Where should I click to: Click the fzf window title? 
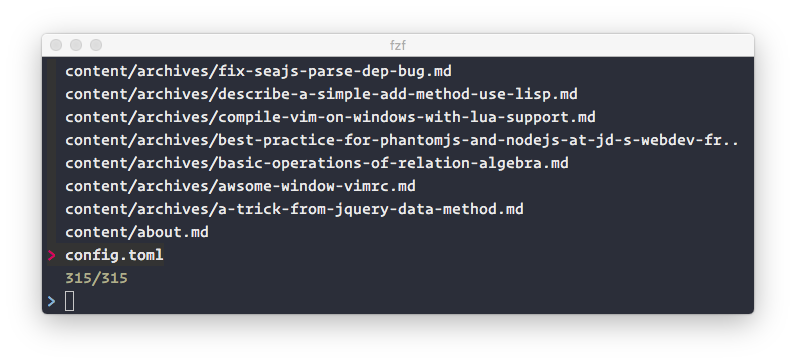click(398, 45)
